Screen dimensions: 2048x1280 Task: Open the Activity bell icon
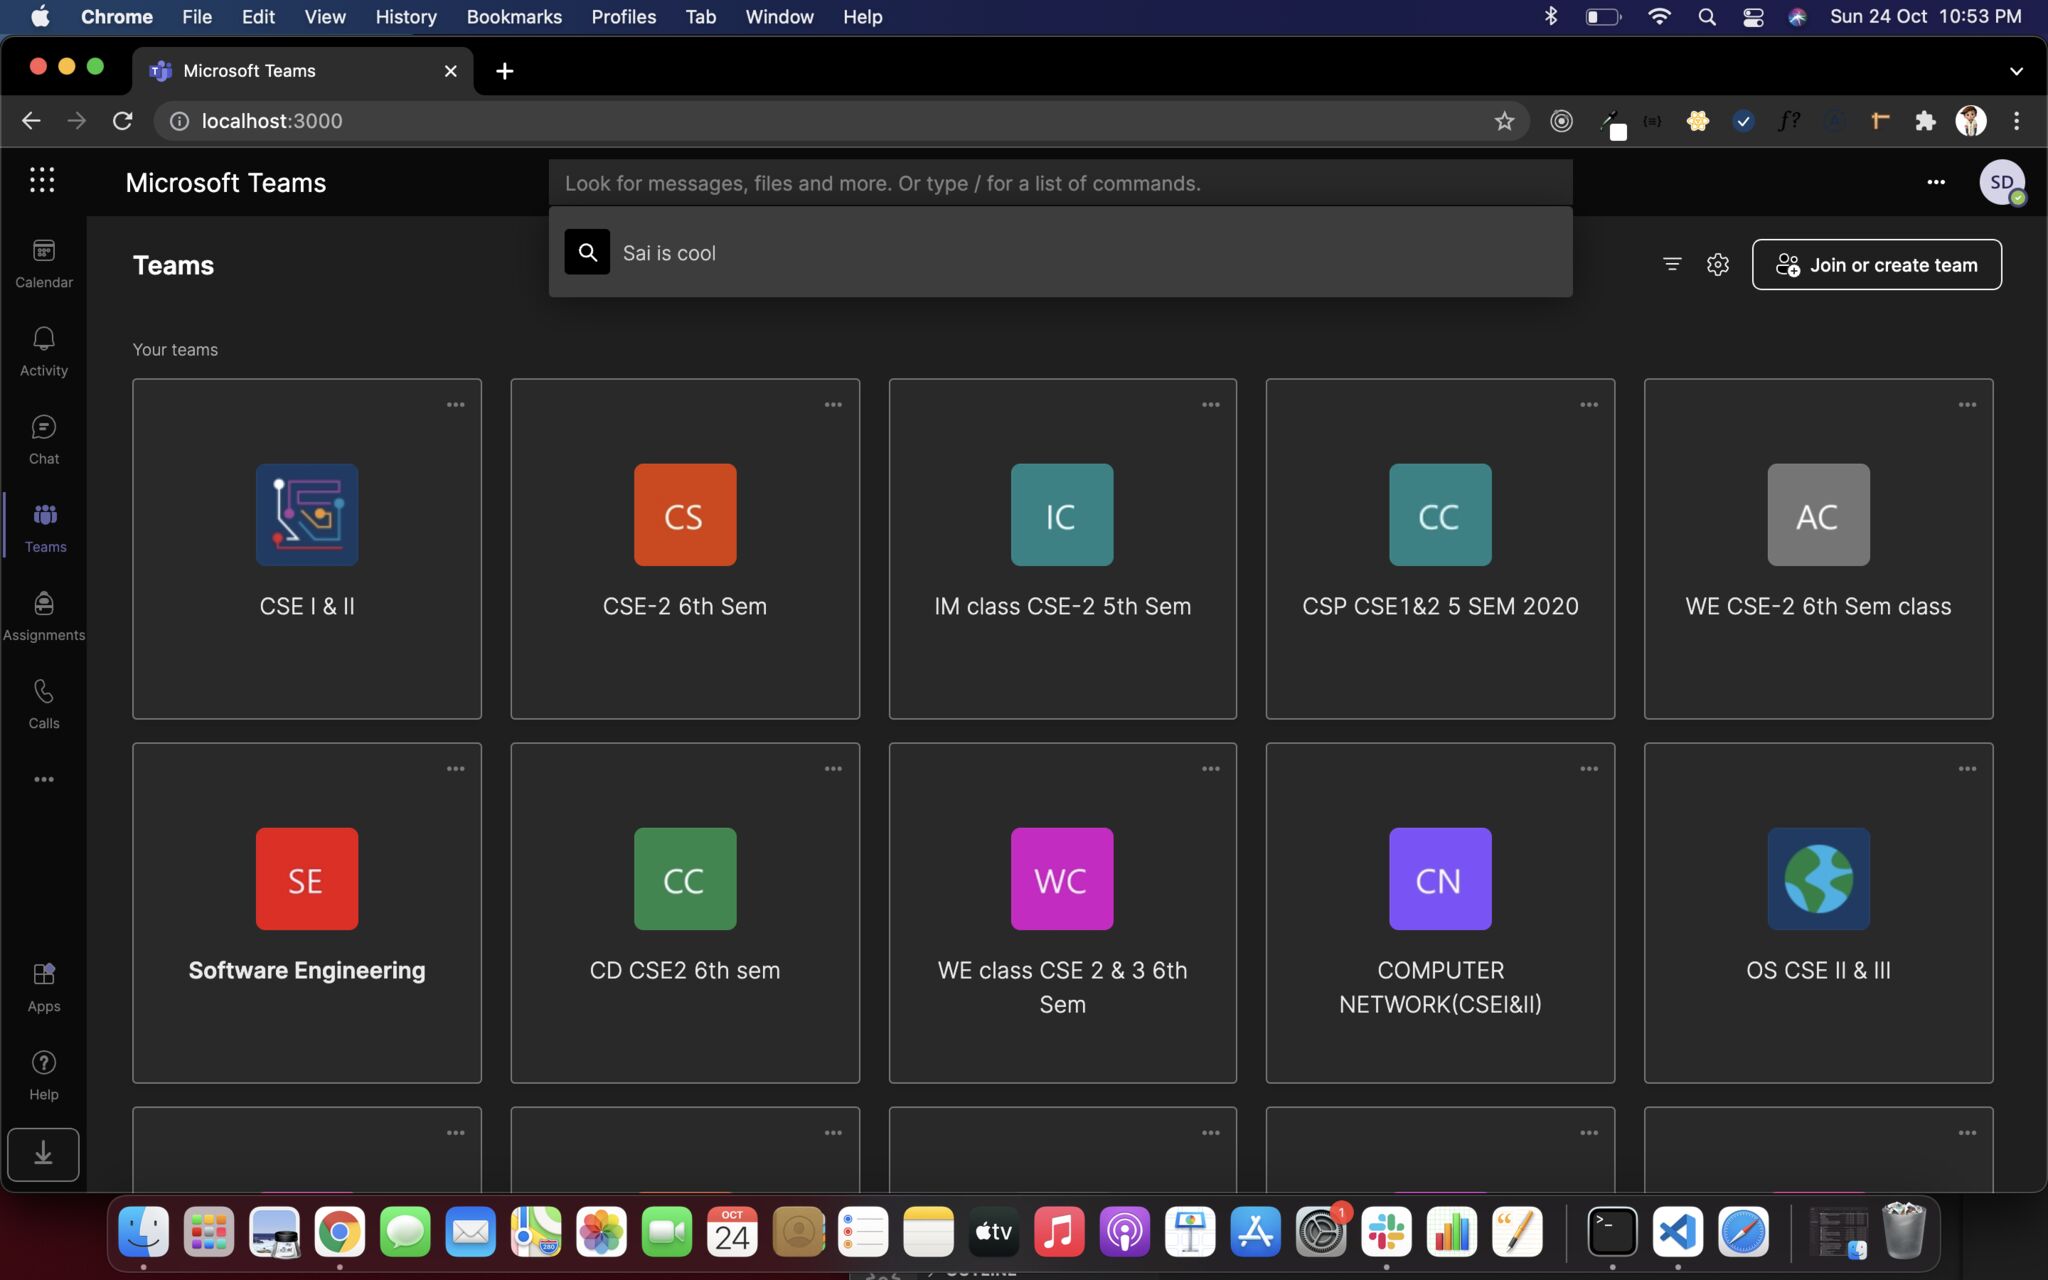[43, 351]
